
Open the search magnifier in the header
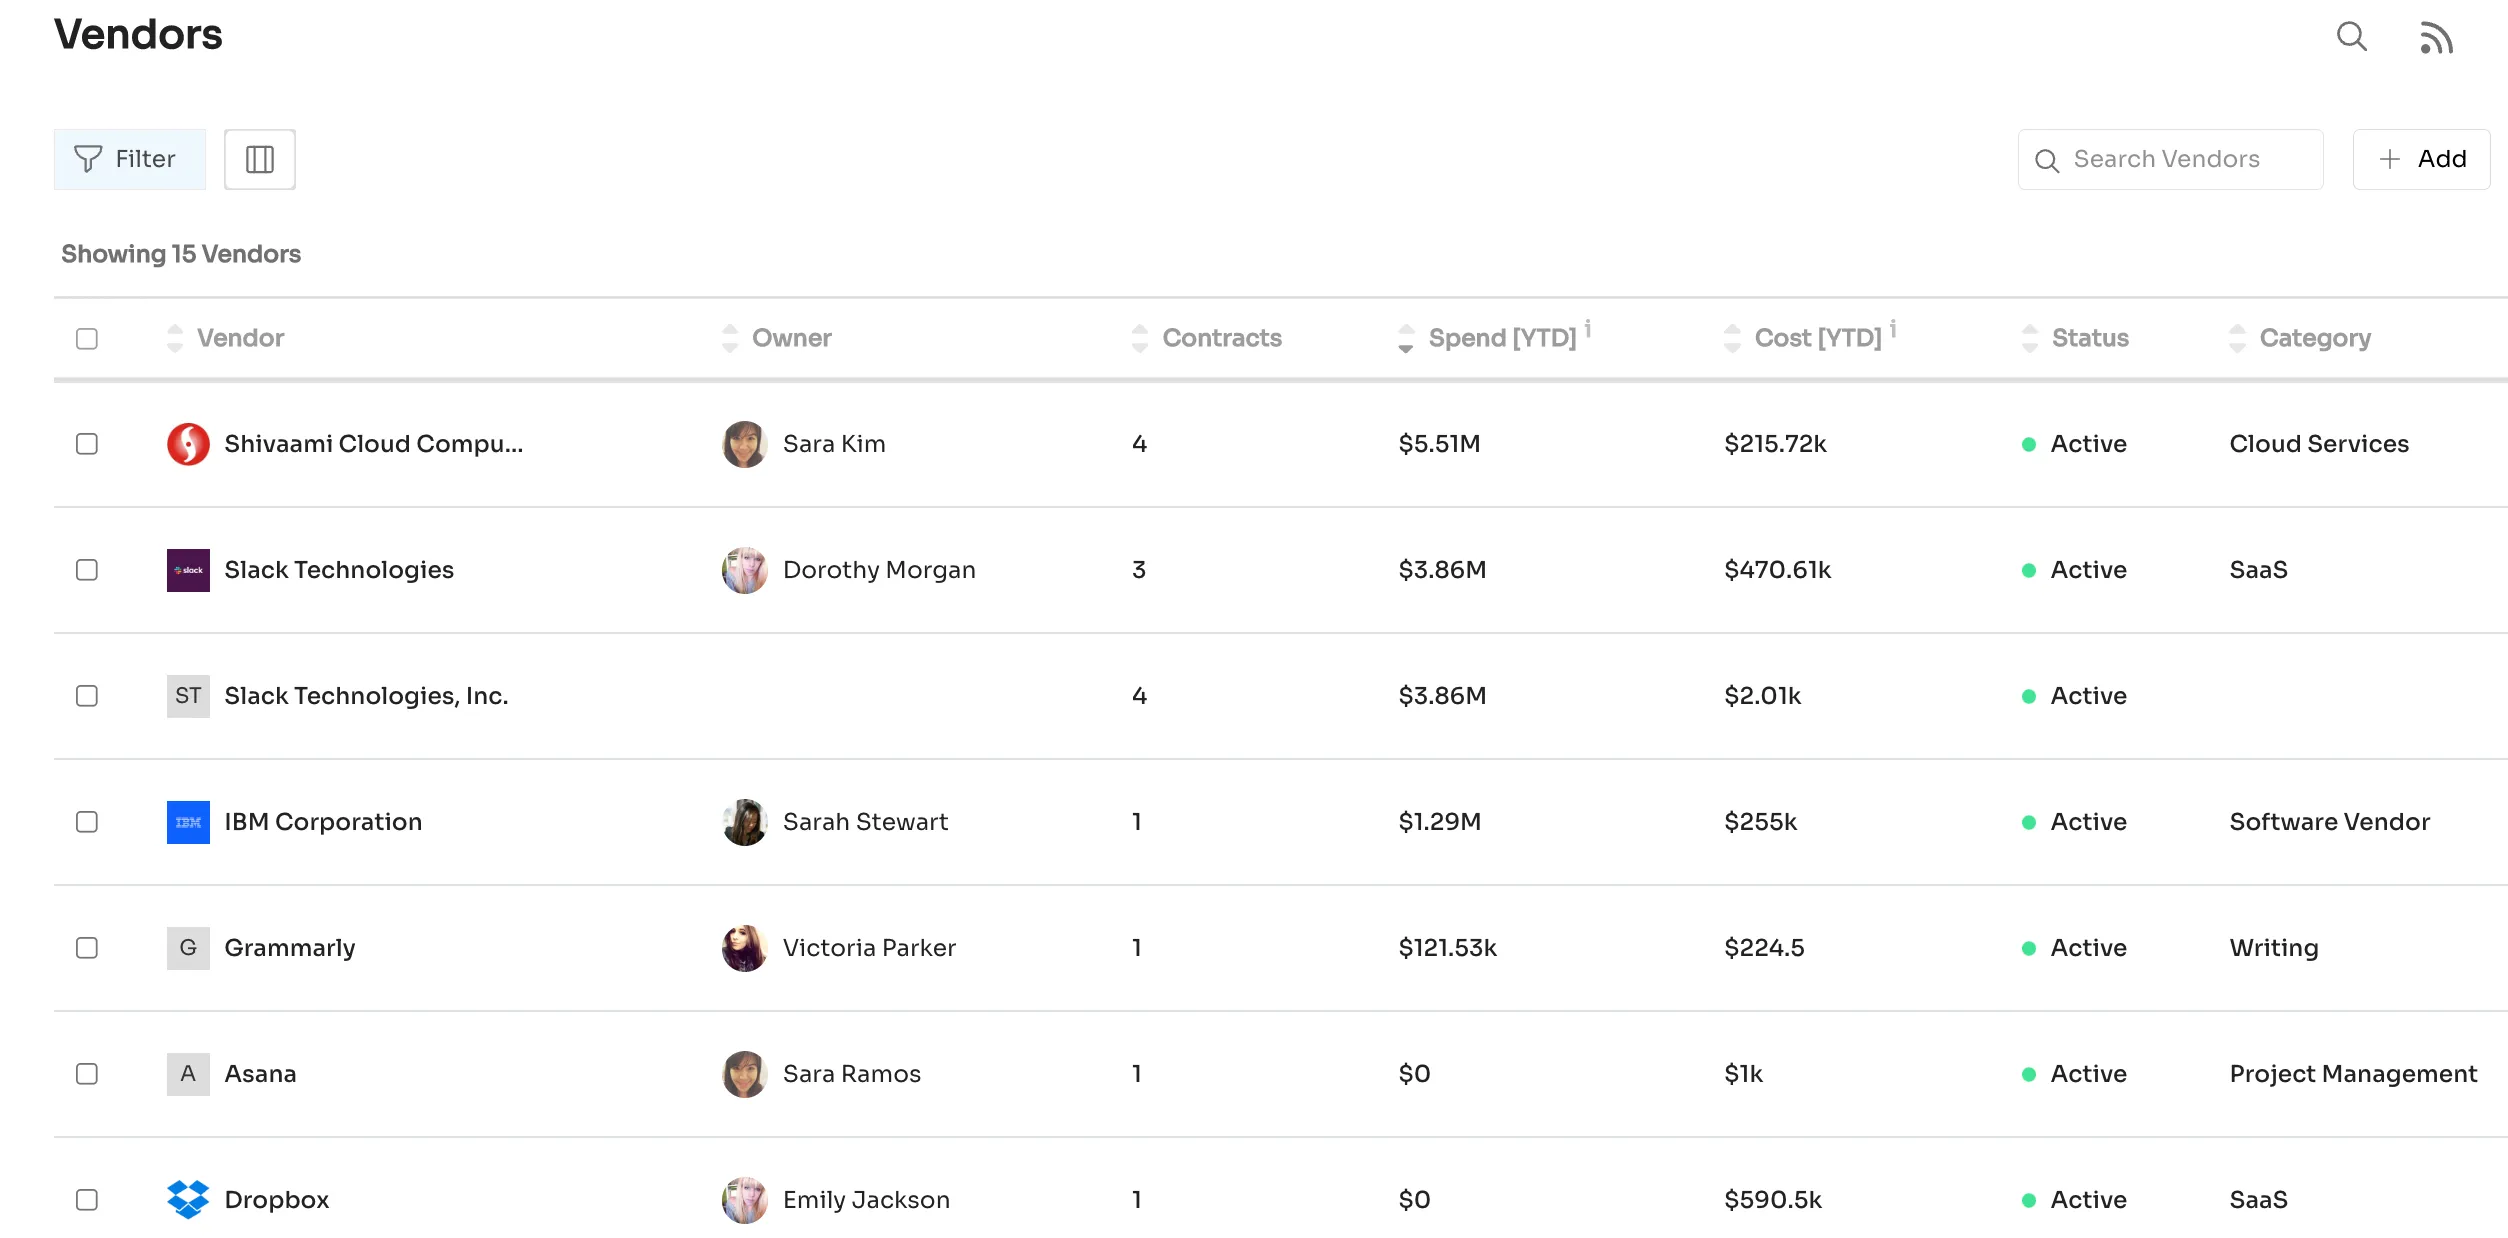2351,37
